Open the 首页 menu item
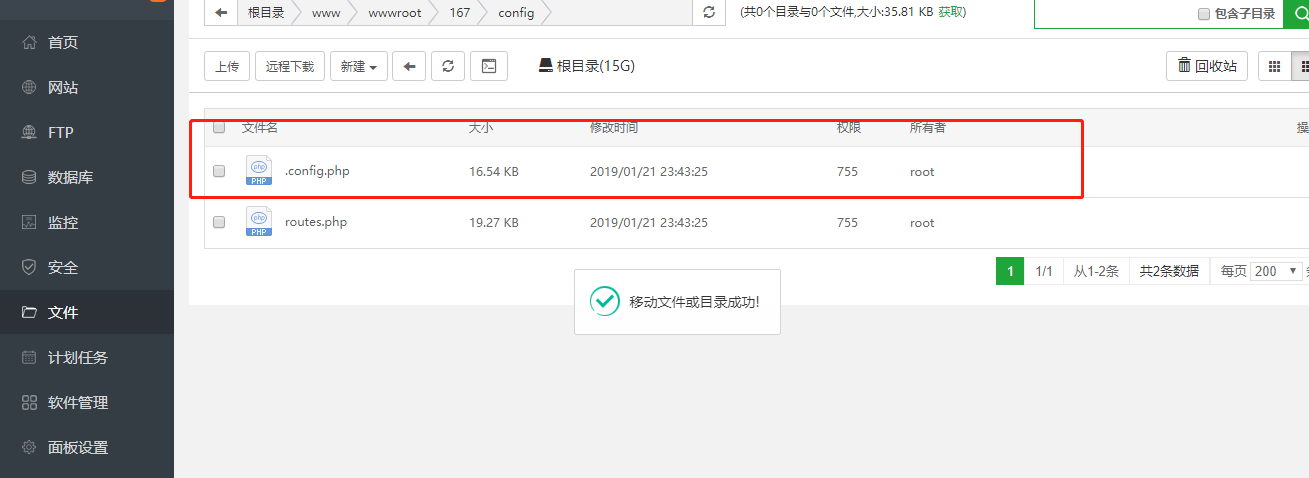 click(87, 42)
